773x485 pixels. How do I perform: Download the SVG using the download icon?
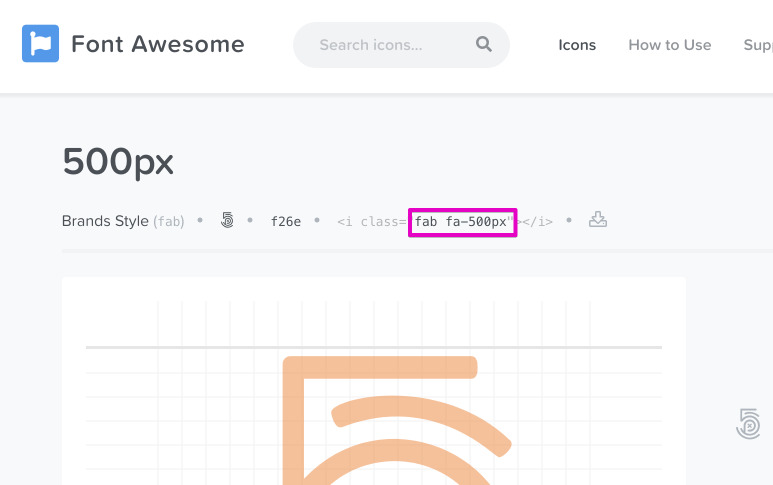click(598, 220)
